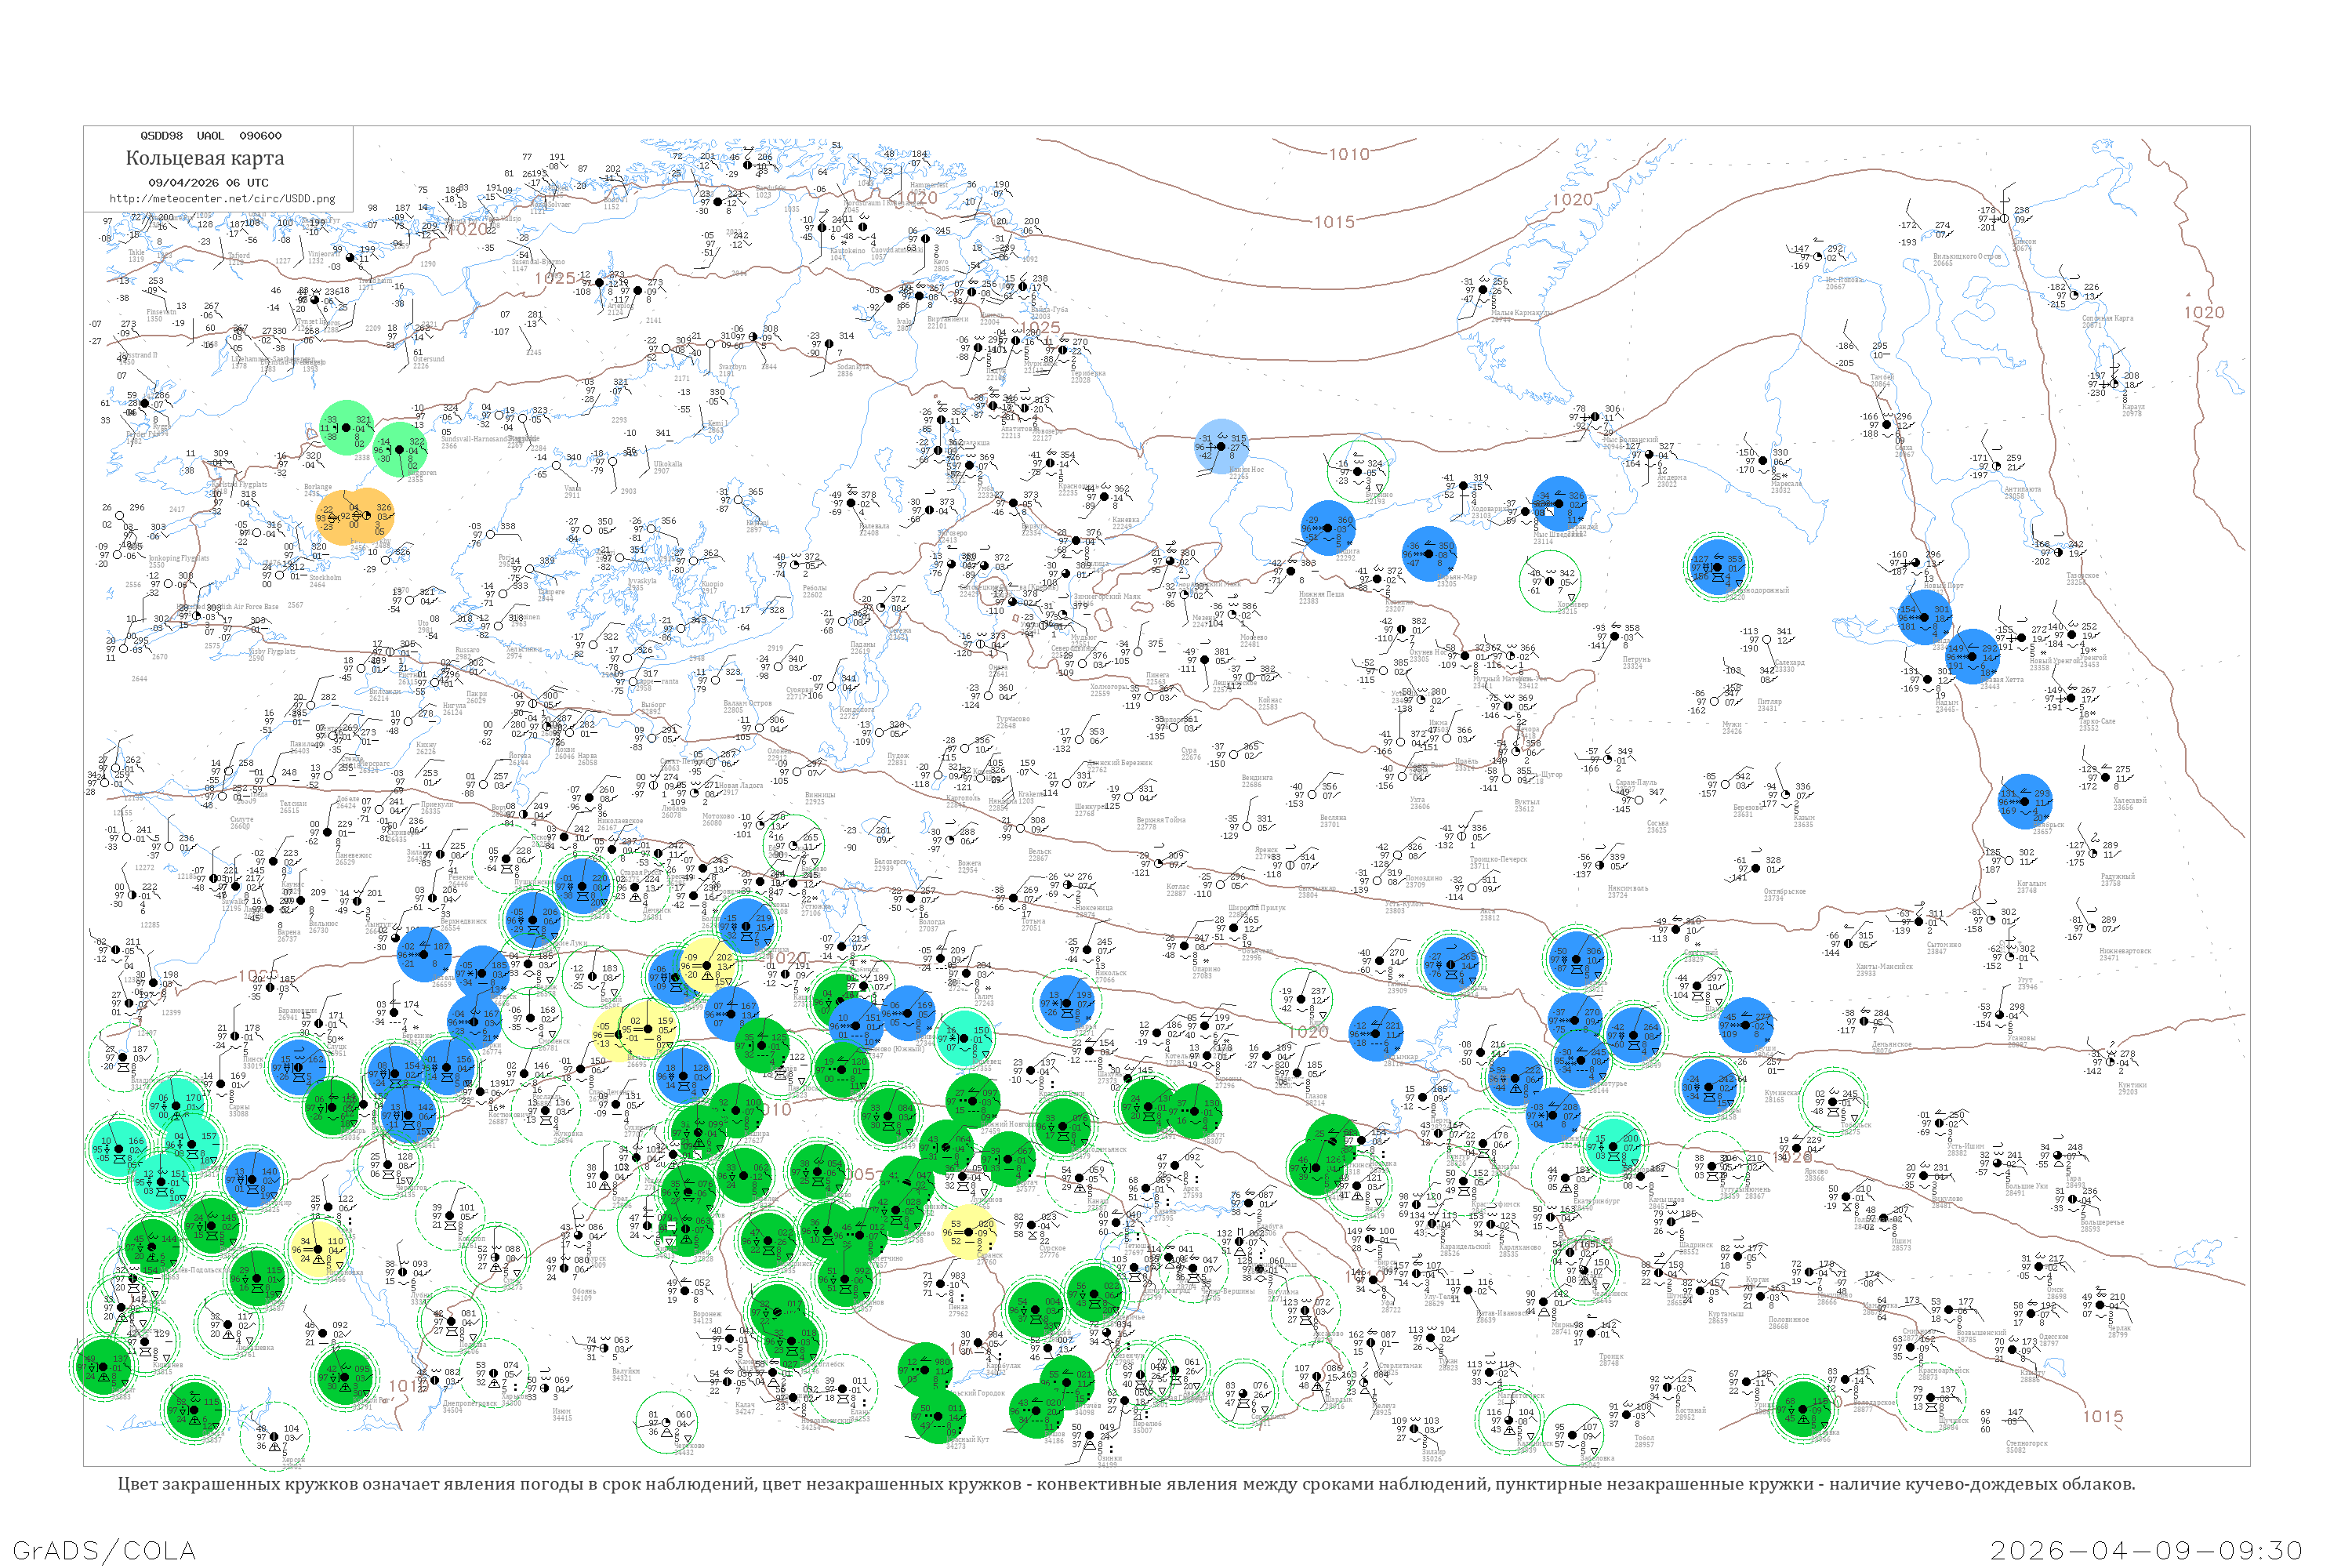
Task: Click the 1015 isobar label near top center
Action: click(x=1334, y=222)
